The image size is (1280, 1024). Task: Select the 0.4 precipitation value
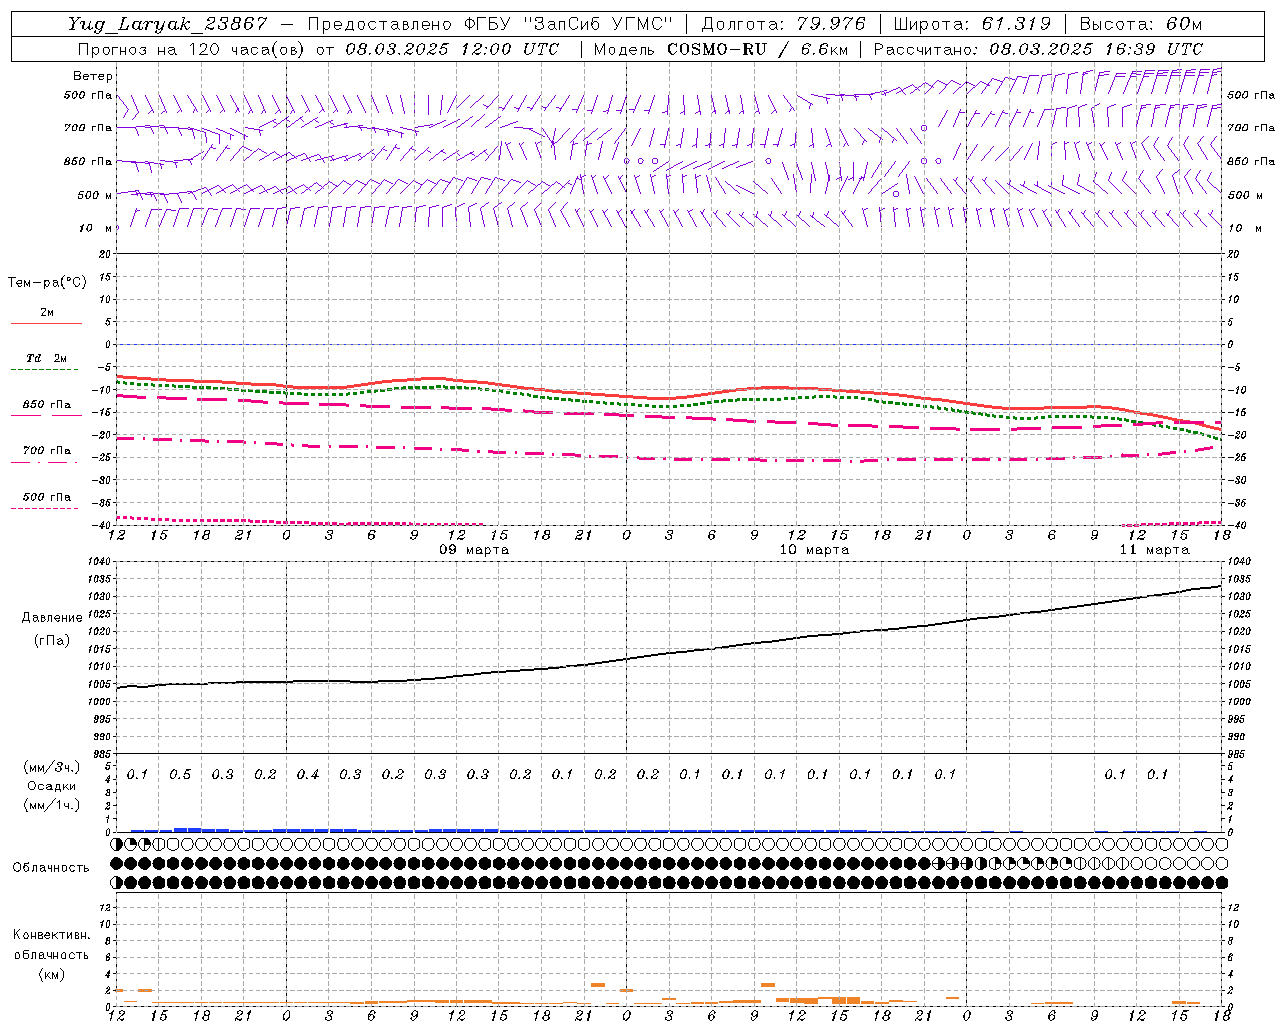coord(307,774)
